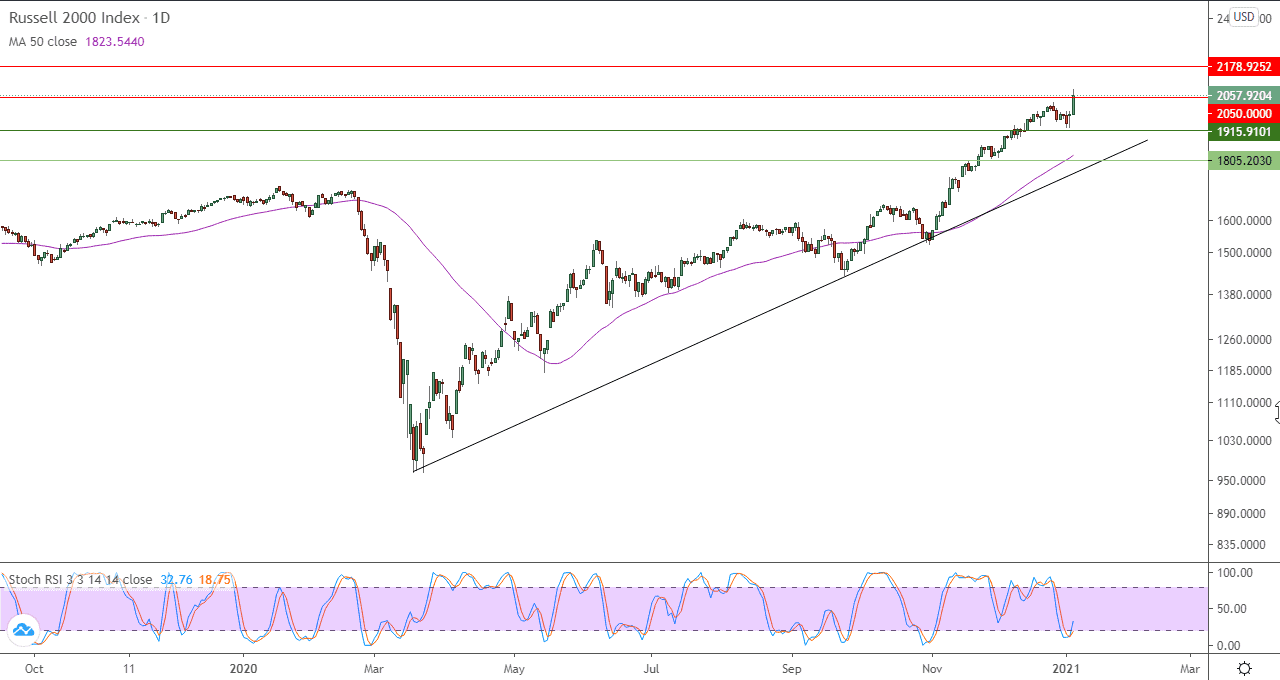Click the 1185.0000 price axis label
Screen dimensions: 1280x680
point(1244,371)
